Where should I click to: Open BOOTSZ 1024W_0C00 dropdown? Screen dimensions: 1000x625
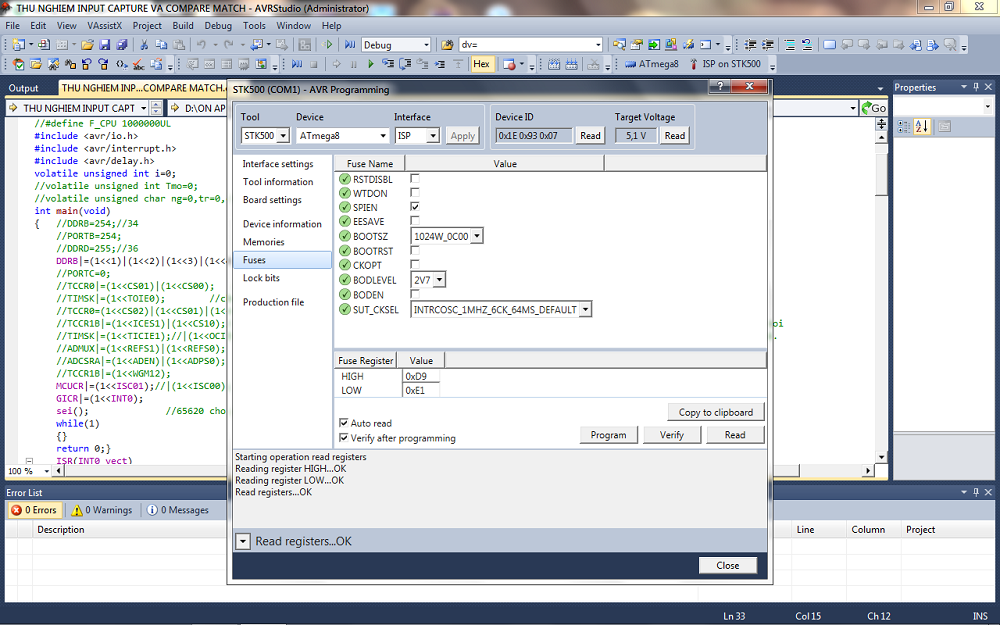pyautogui.click(x=476, y=236)
